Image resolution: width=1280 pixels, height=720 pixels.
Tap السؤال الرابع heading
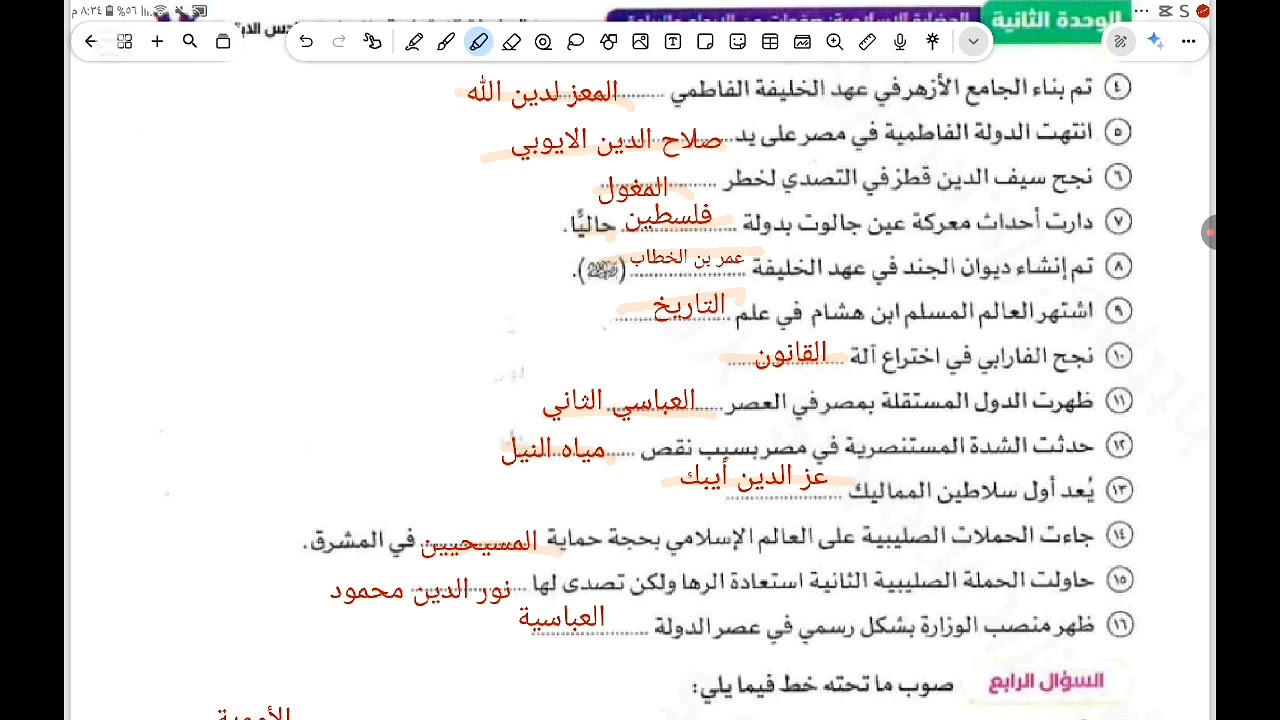(x=1046, y=682)
